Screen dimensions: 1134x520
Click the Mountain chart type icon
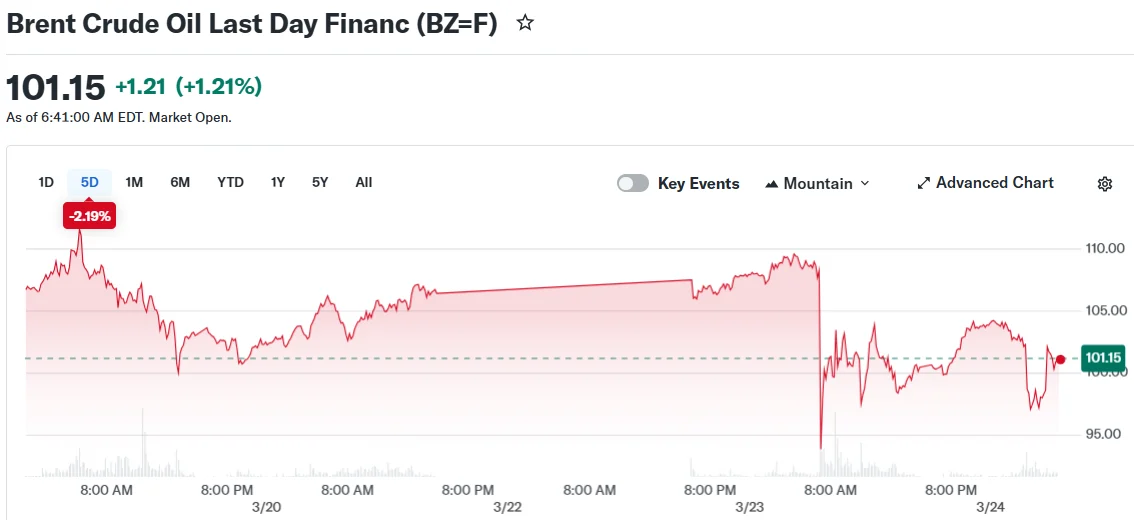[772, 184]
